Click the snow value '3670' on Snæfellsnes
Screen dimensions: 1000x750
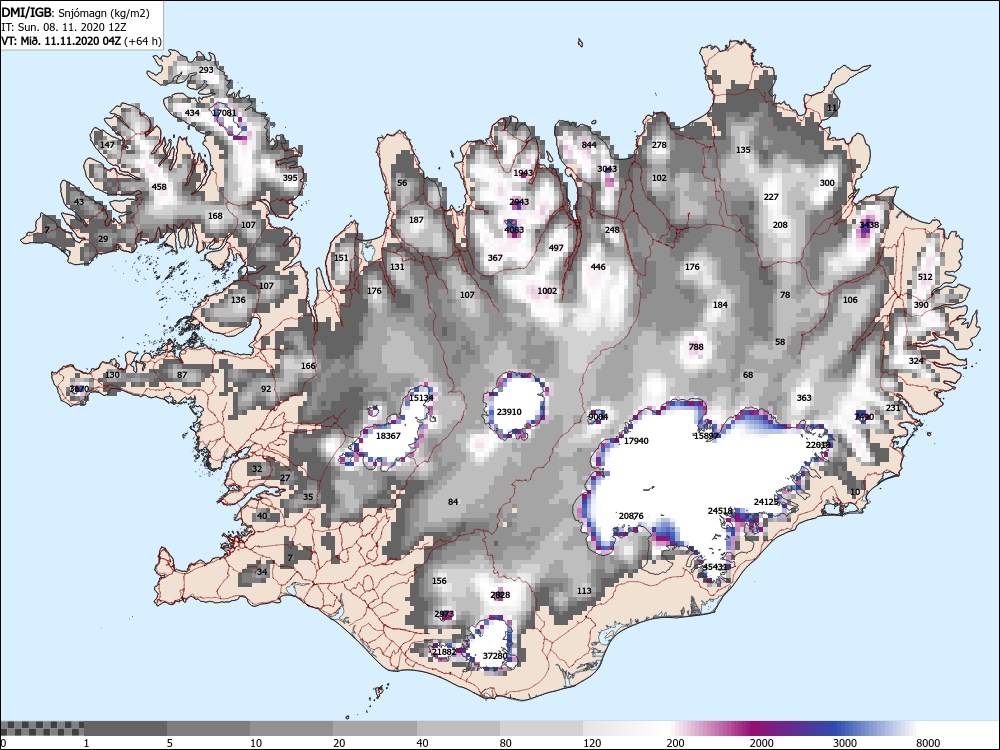(x=79, y=389)
